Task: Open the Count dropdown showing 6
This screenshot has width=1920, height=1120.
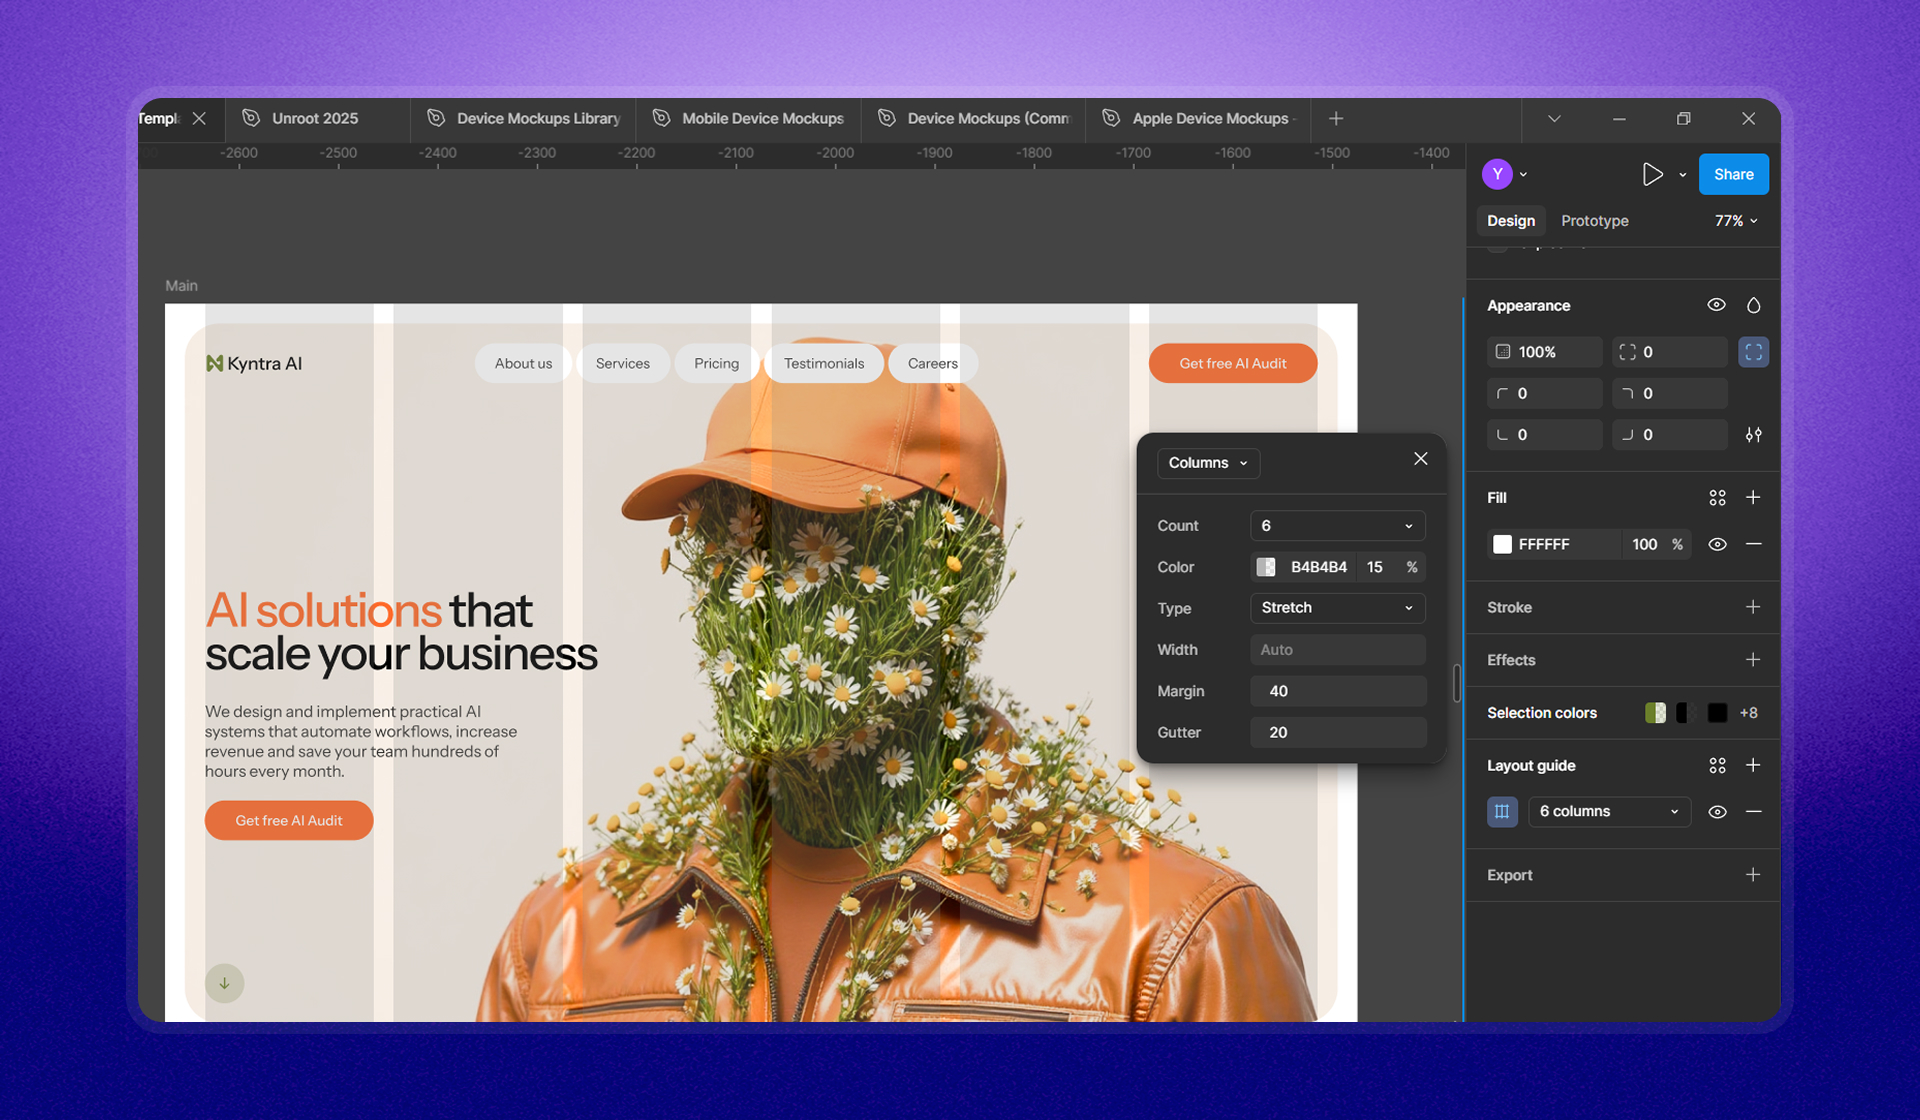Action: (1336, 526)
